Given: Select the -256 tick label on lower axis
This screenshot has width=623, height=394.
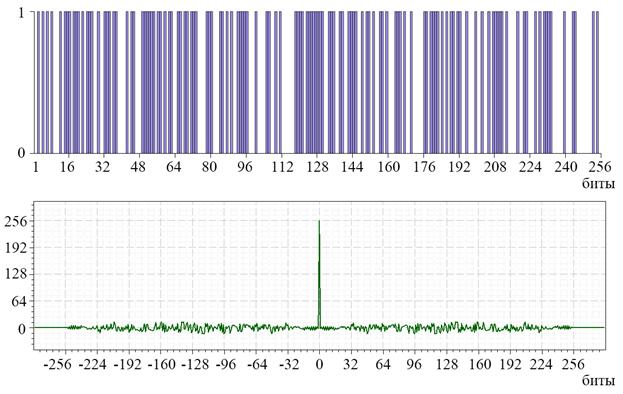Looking at the screenshot, I should point(61,364).
